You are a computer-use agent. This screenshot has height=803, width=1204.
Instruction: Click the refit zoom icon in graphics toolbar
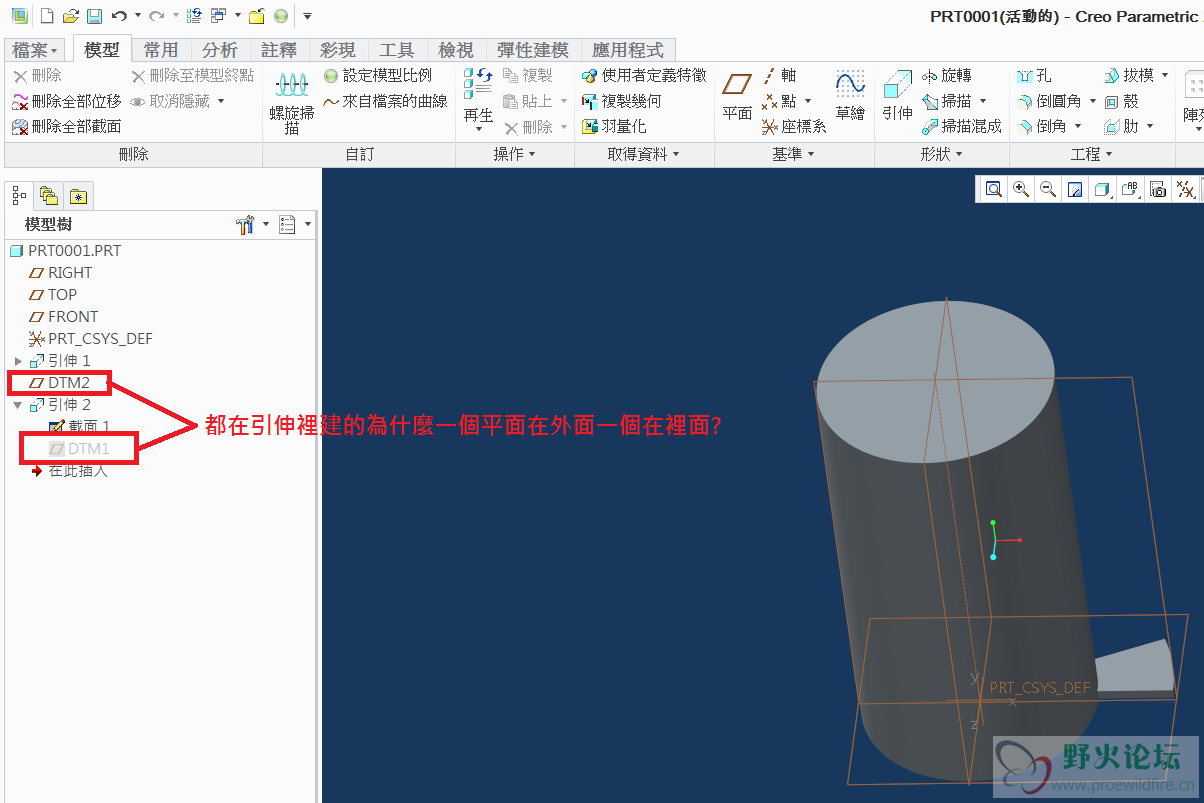[x=993, y=189]
